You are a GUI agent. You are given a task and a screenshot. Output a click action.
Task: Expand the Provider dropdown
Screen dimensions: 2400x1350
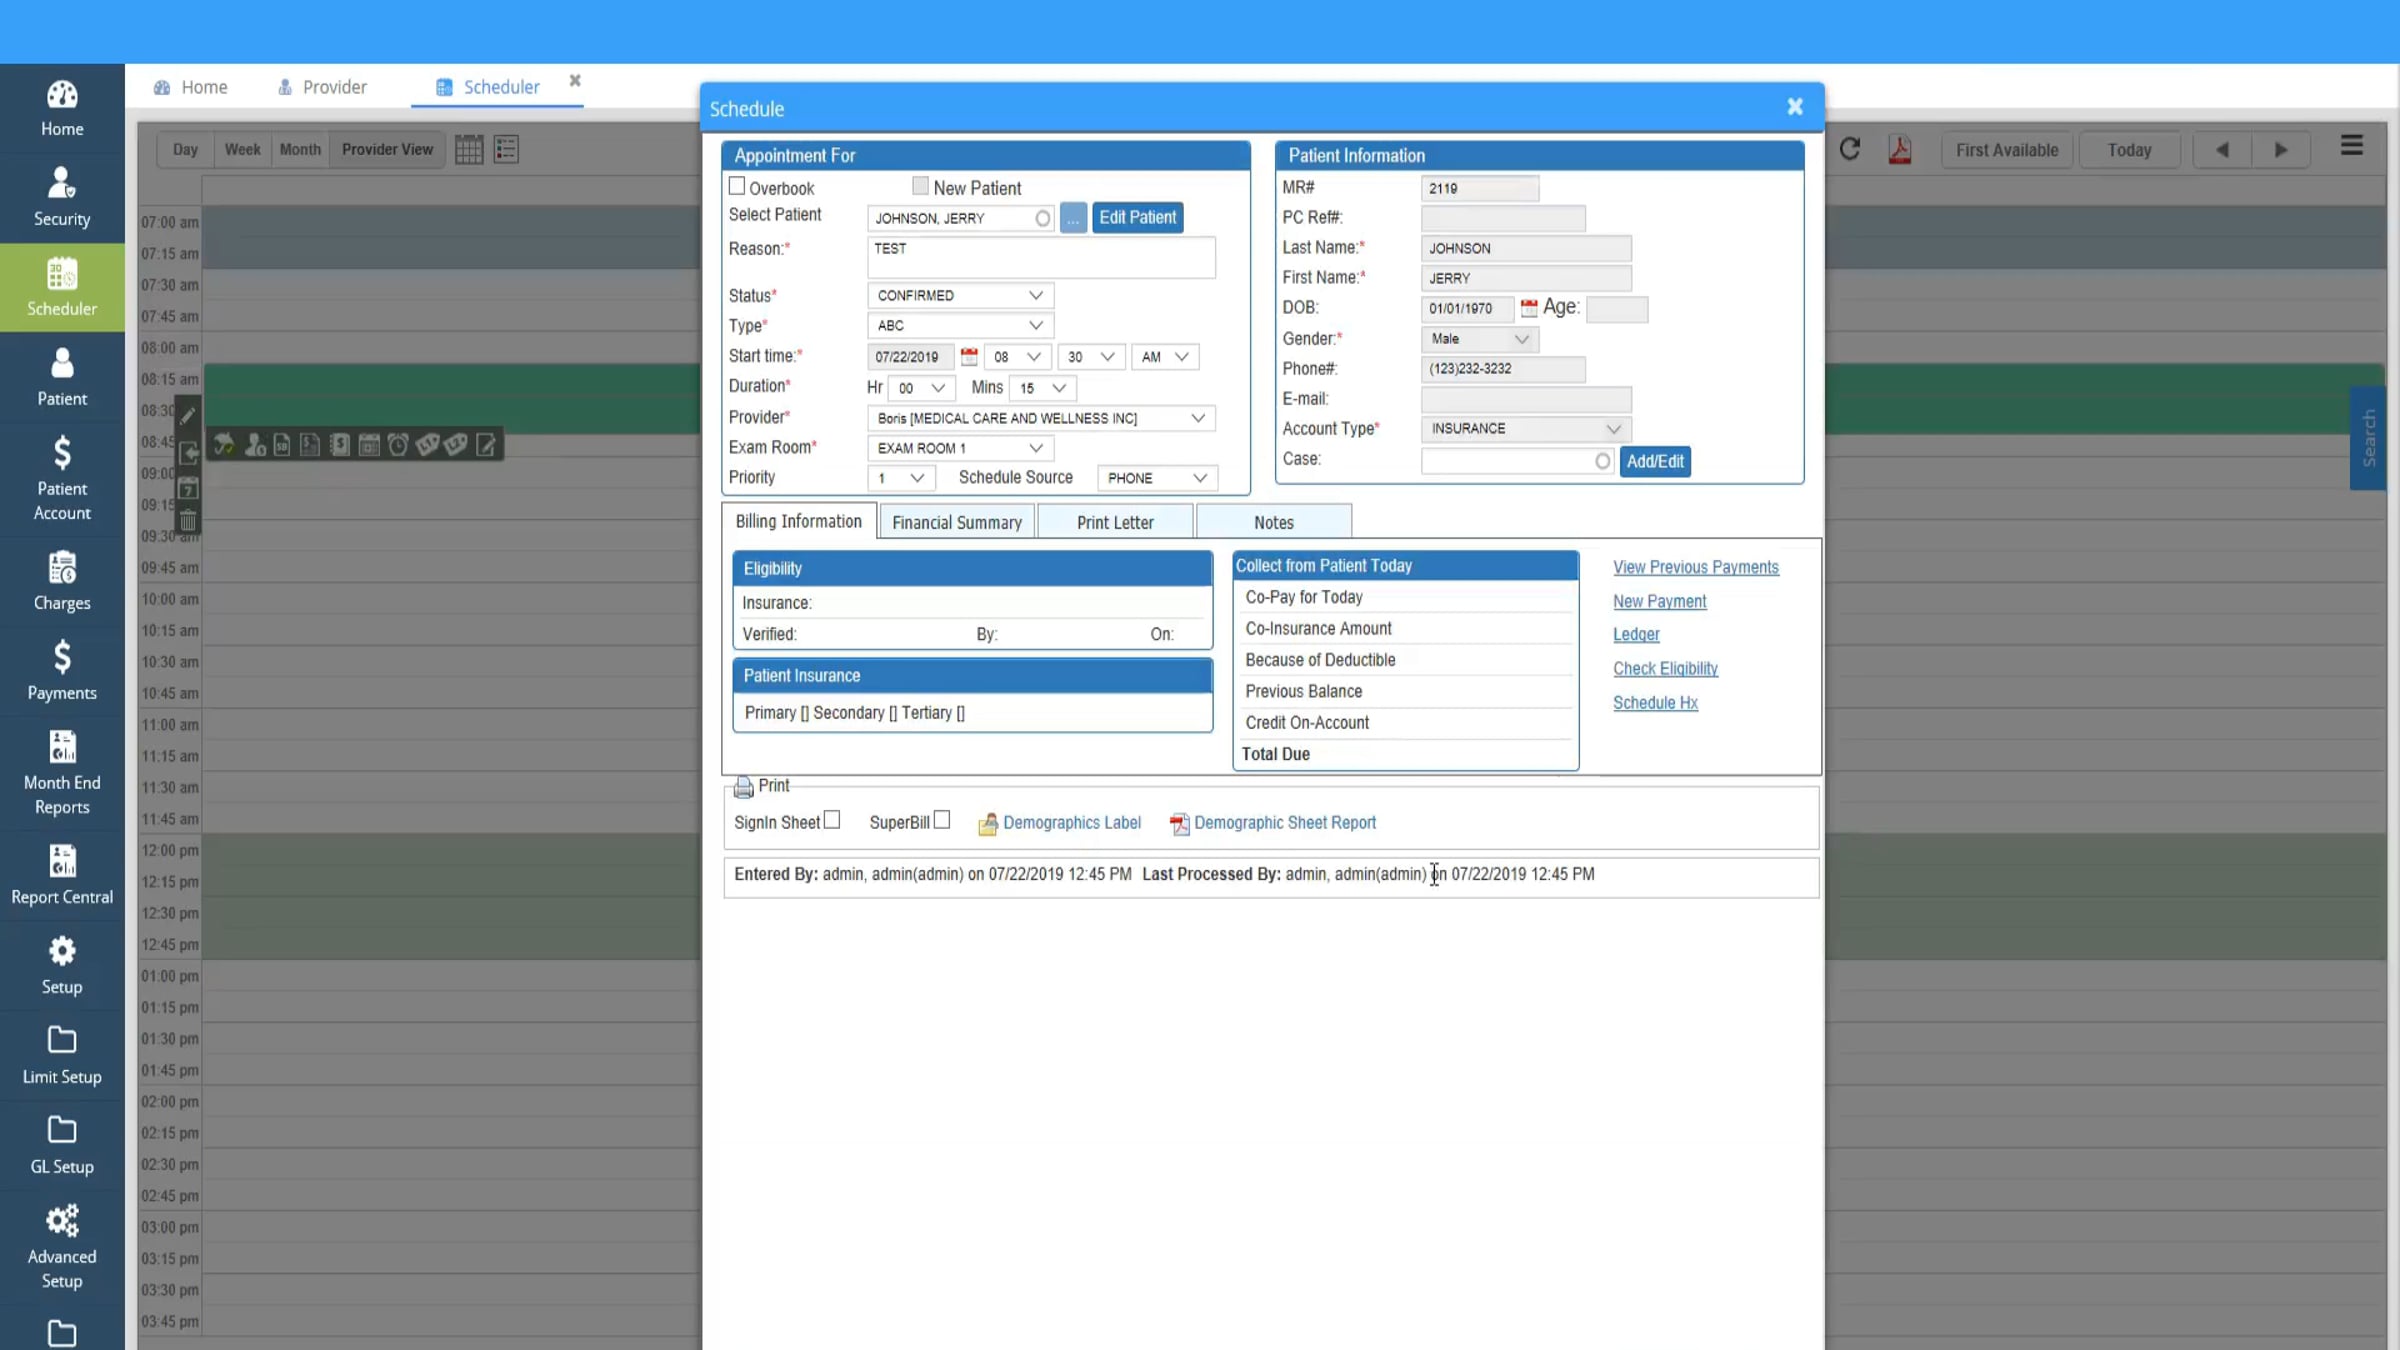pos(1041,418)
